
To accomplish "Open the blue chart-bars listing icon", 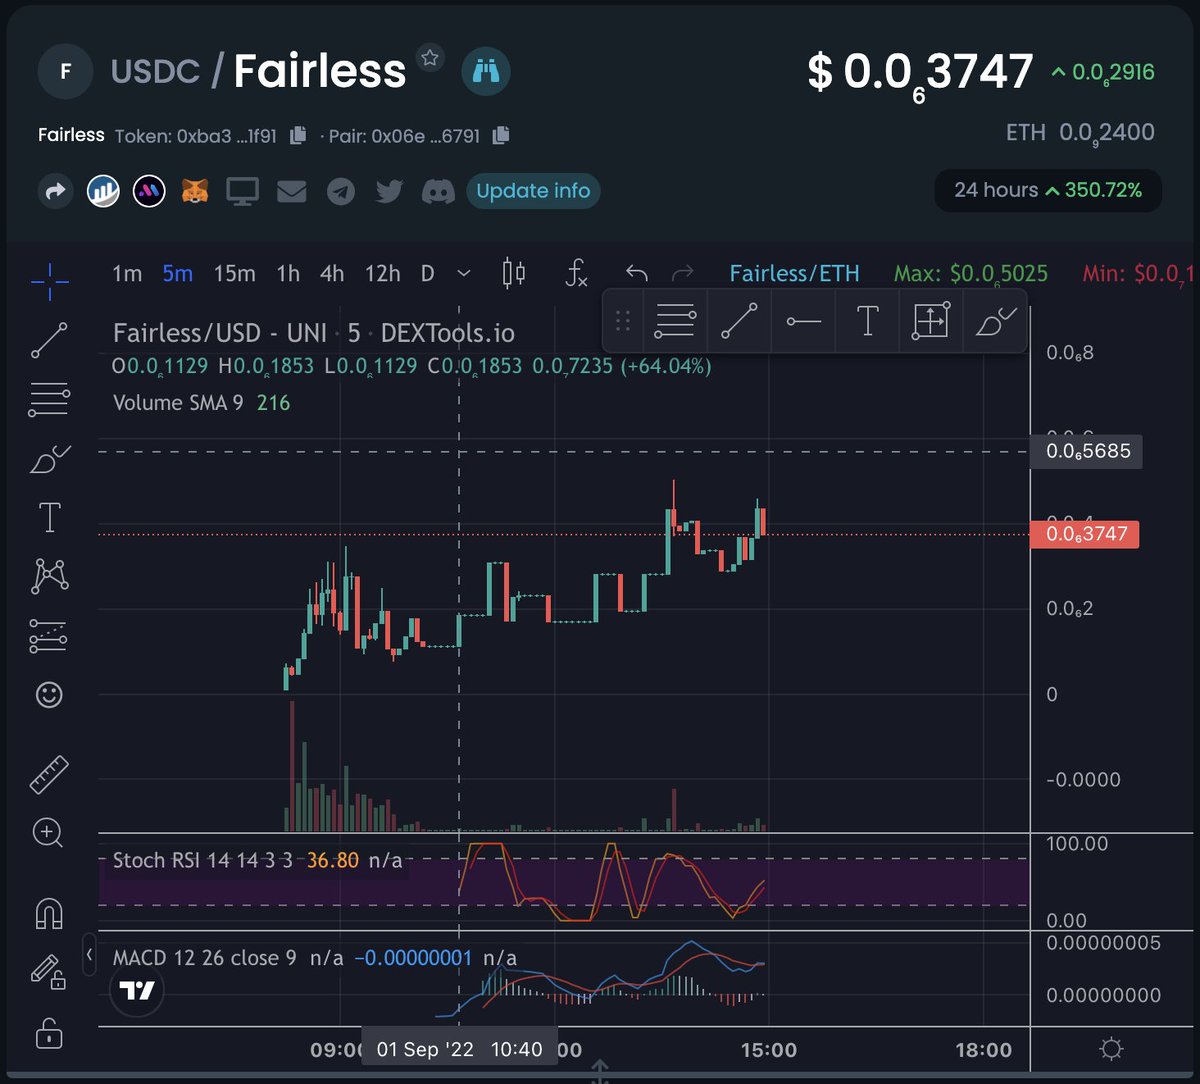I will tap(103, 191).
